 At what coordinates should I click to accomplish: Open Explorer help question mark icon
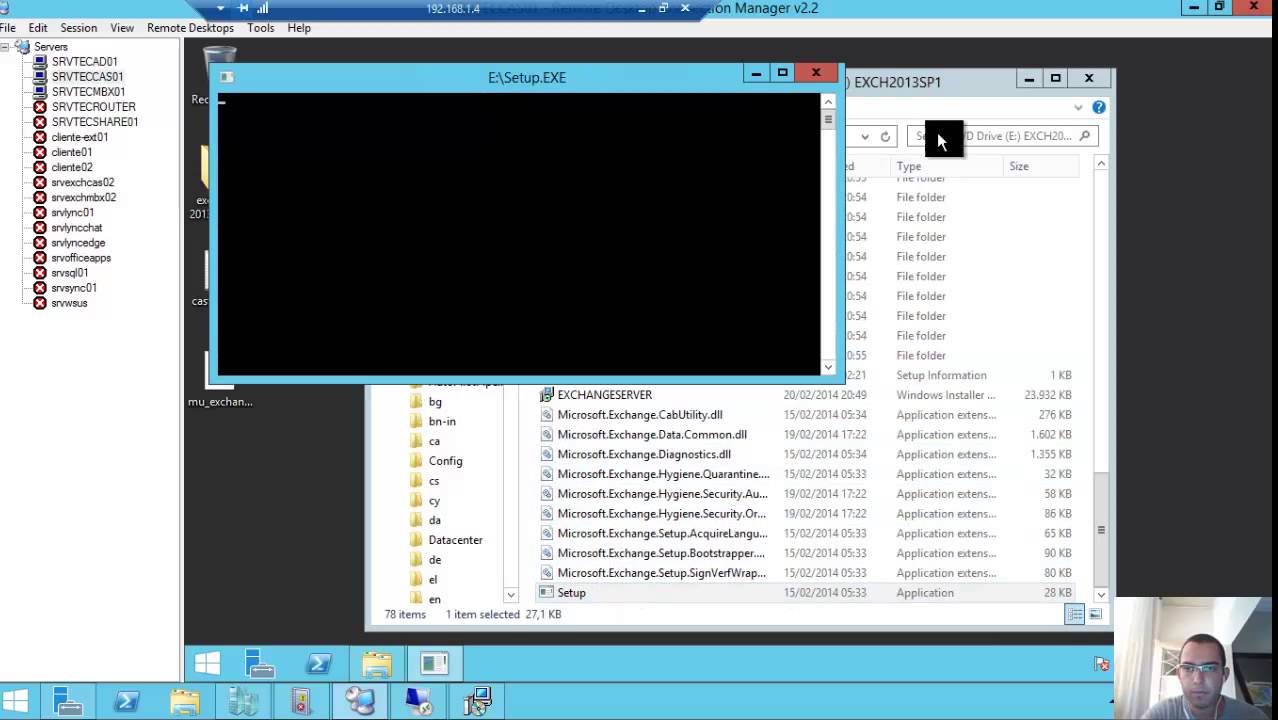pos(1099,107)
